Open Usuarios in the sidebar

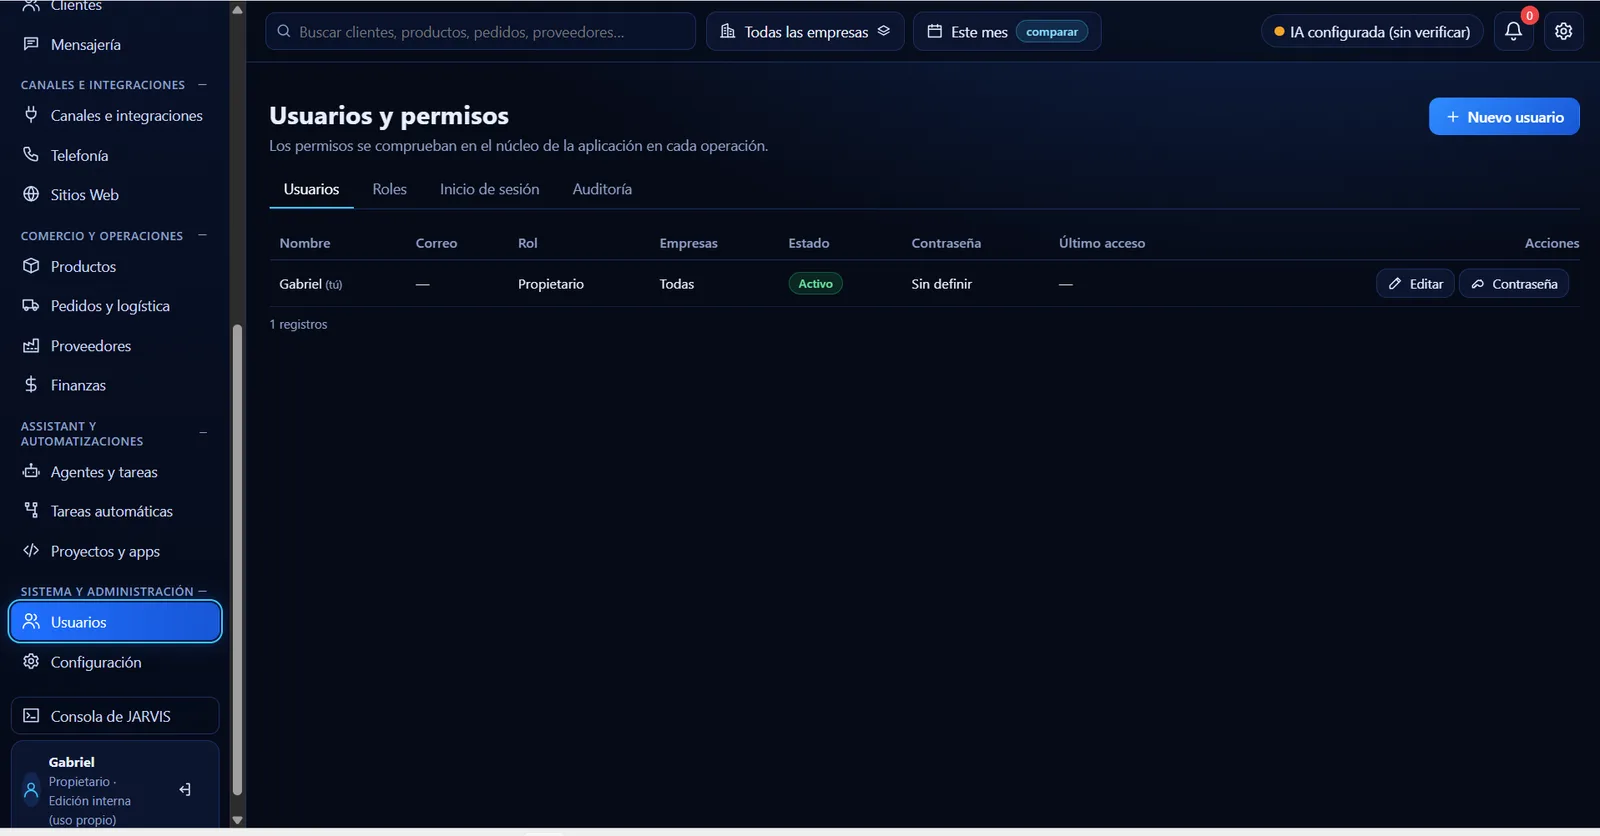(x=115, y=622)
